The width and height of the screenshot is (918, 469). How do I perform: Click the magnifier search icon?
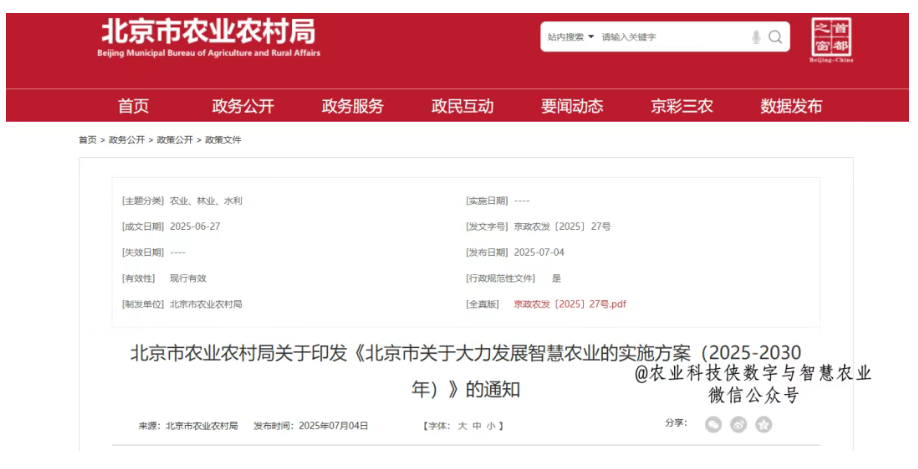coord(776,37)
